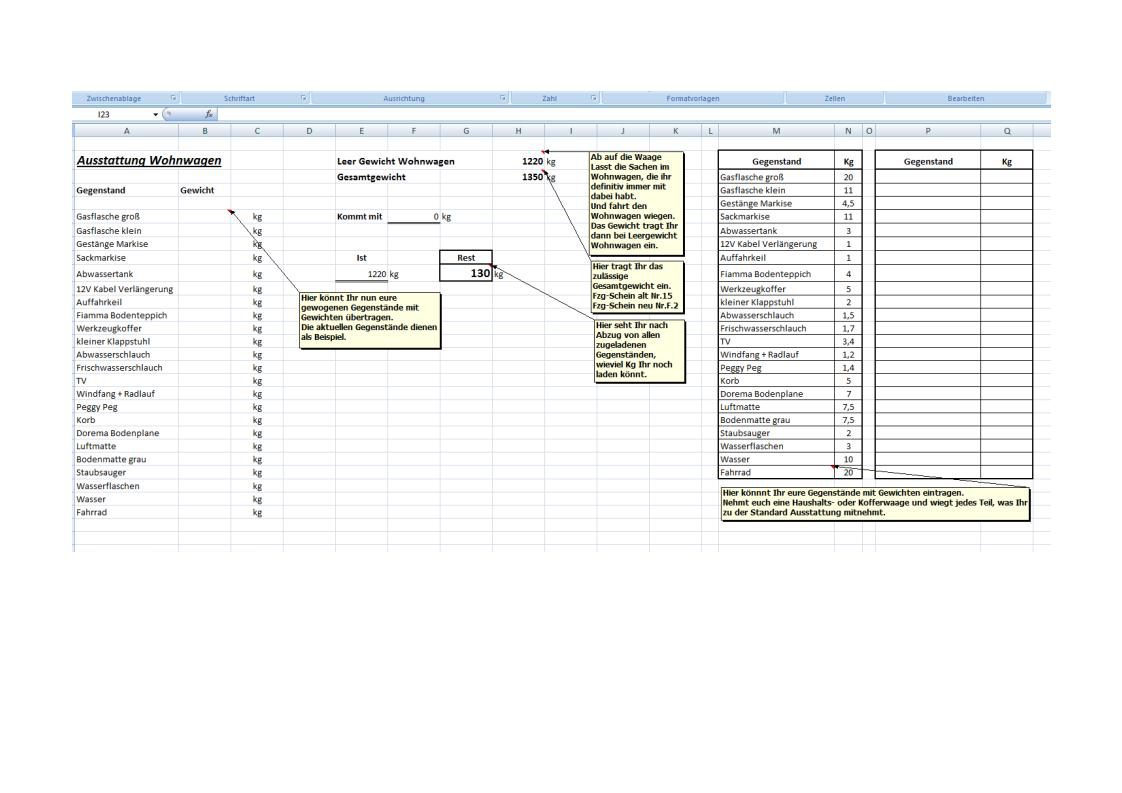Select 'Wasserflaschen' in column M
Viewport: 1122px width, 793px height.
pyautogui.click(x=751, y=447)
